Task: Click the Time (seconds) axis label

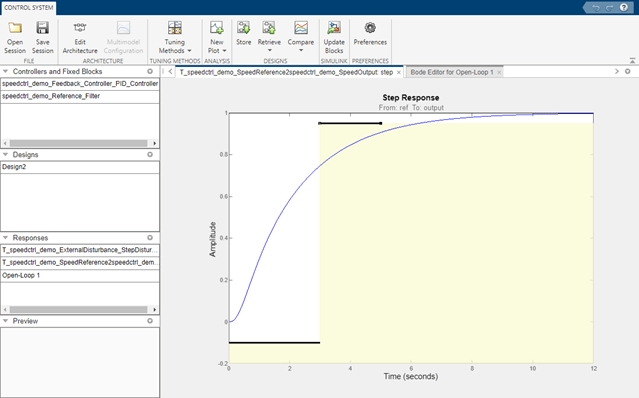Action: (411, 376)
